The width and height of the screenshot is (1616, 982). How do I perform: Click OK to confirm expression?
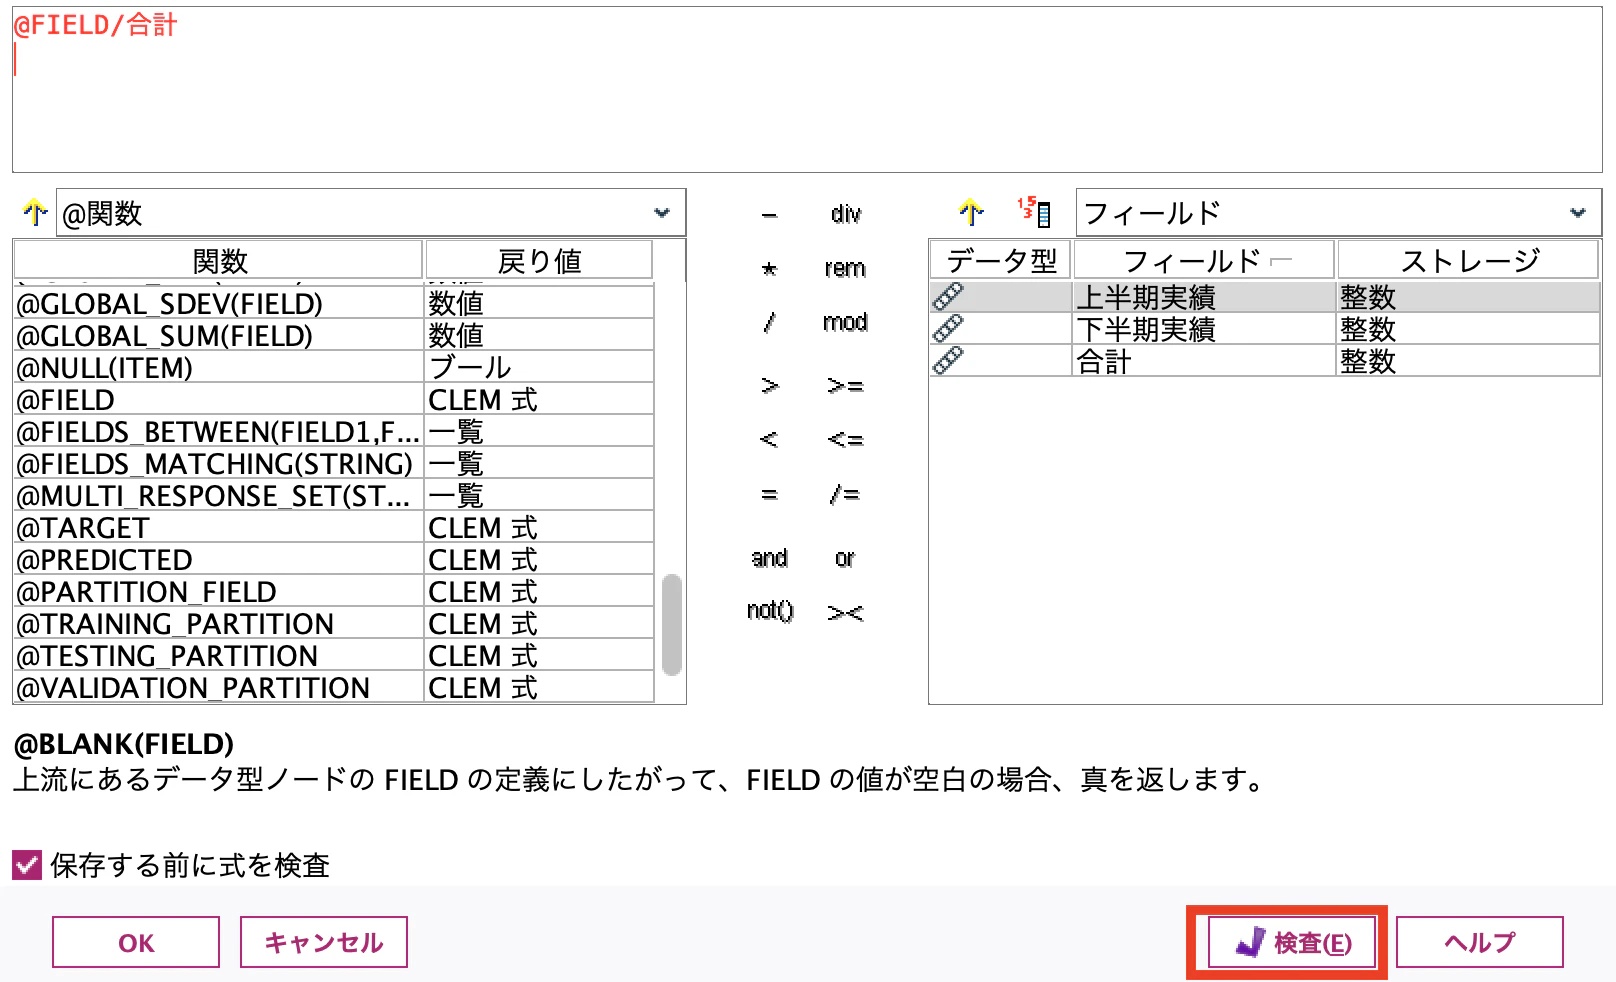(x=136, y=942)
